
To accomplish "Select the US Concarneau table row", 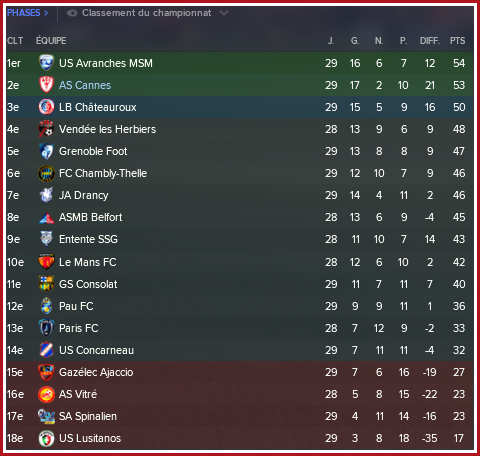I will (x=240, y=350).
